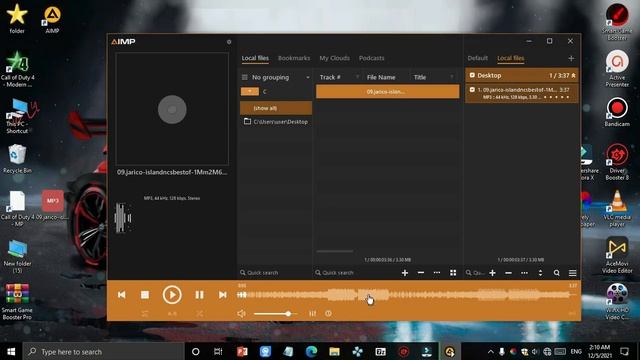Mute audio with the speaker icon
This screenshot has height=360, width=640.
(241, 313)
